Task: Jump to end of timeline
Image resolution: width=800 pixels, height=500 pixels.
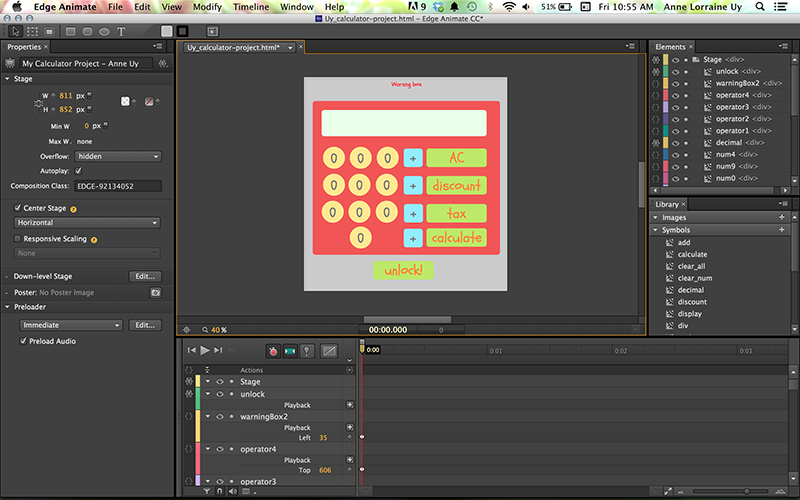Action: (218, 350)
